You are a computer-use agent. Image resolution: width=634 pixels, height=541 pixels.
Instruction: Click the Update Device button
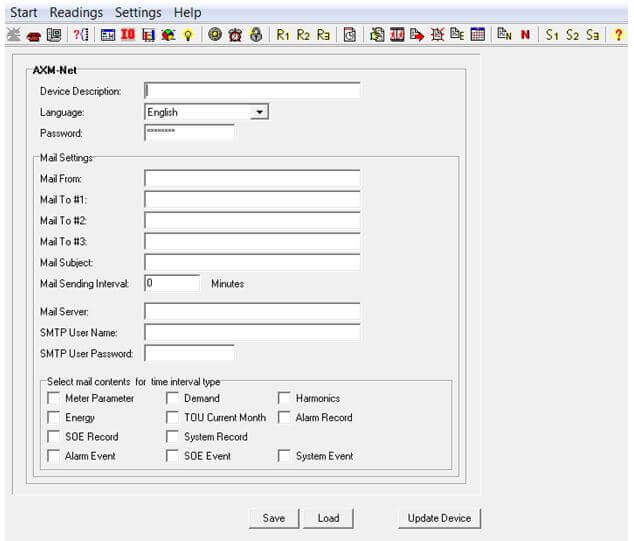click(439, 518)
